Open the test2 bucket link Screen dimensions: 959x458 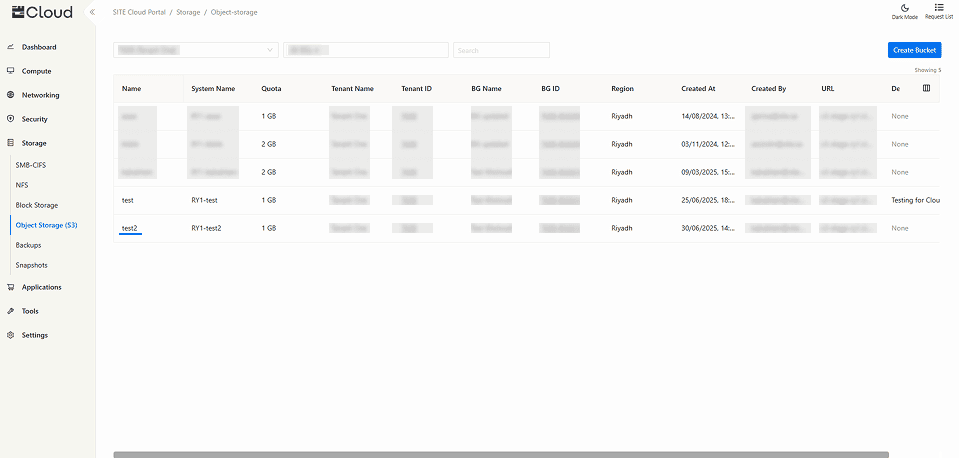(129, 228)
